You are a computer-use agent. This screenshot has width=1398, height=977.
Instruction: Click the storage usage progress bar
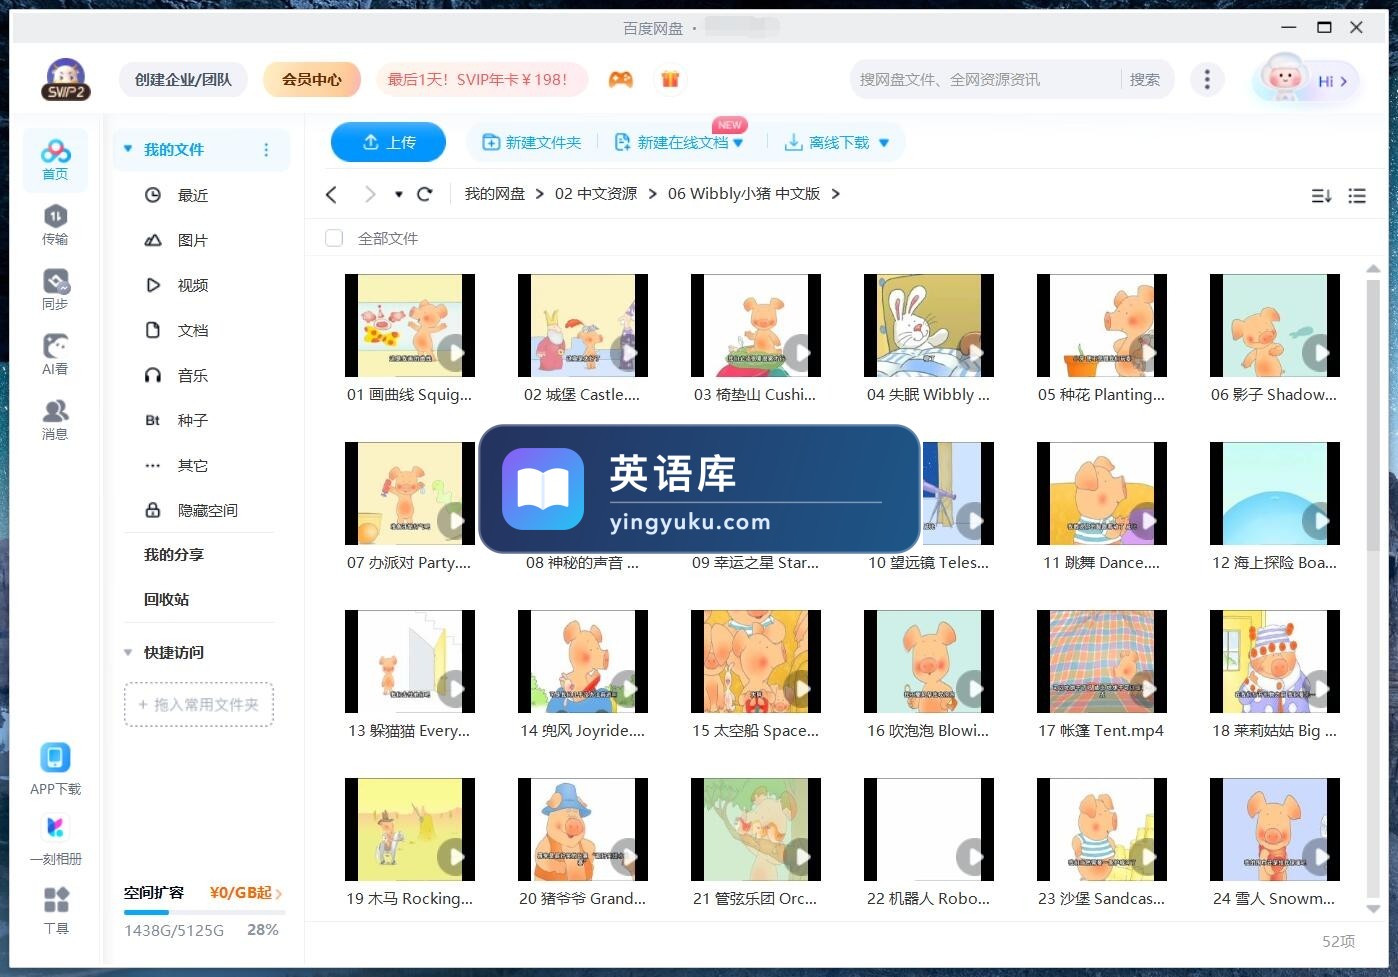(205, 912)
